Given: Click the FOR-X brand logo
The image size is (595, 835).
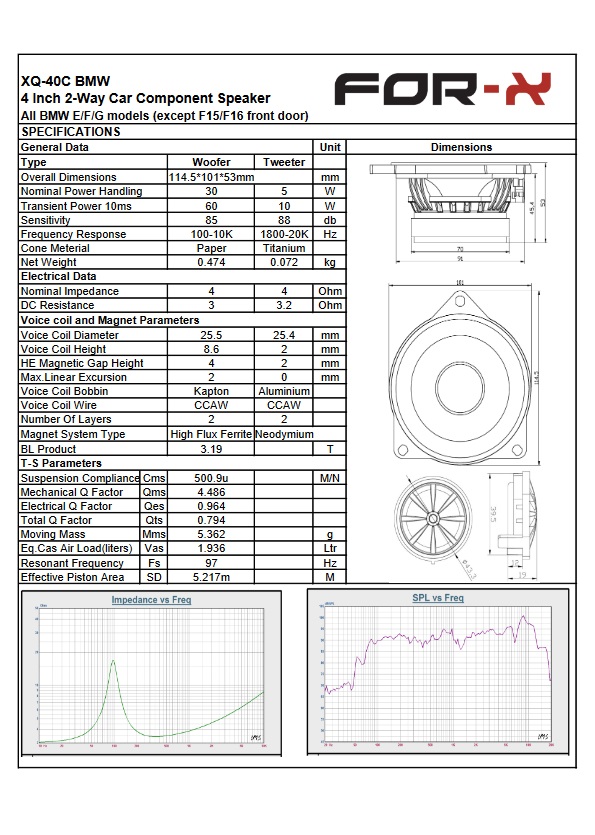Looking at the screenshot, I should [x=442, y=89].
